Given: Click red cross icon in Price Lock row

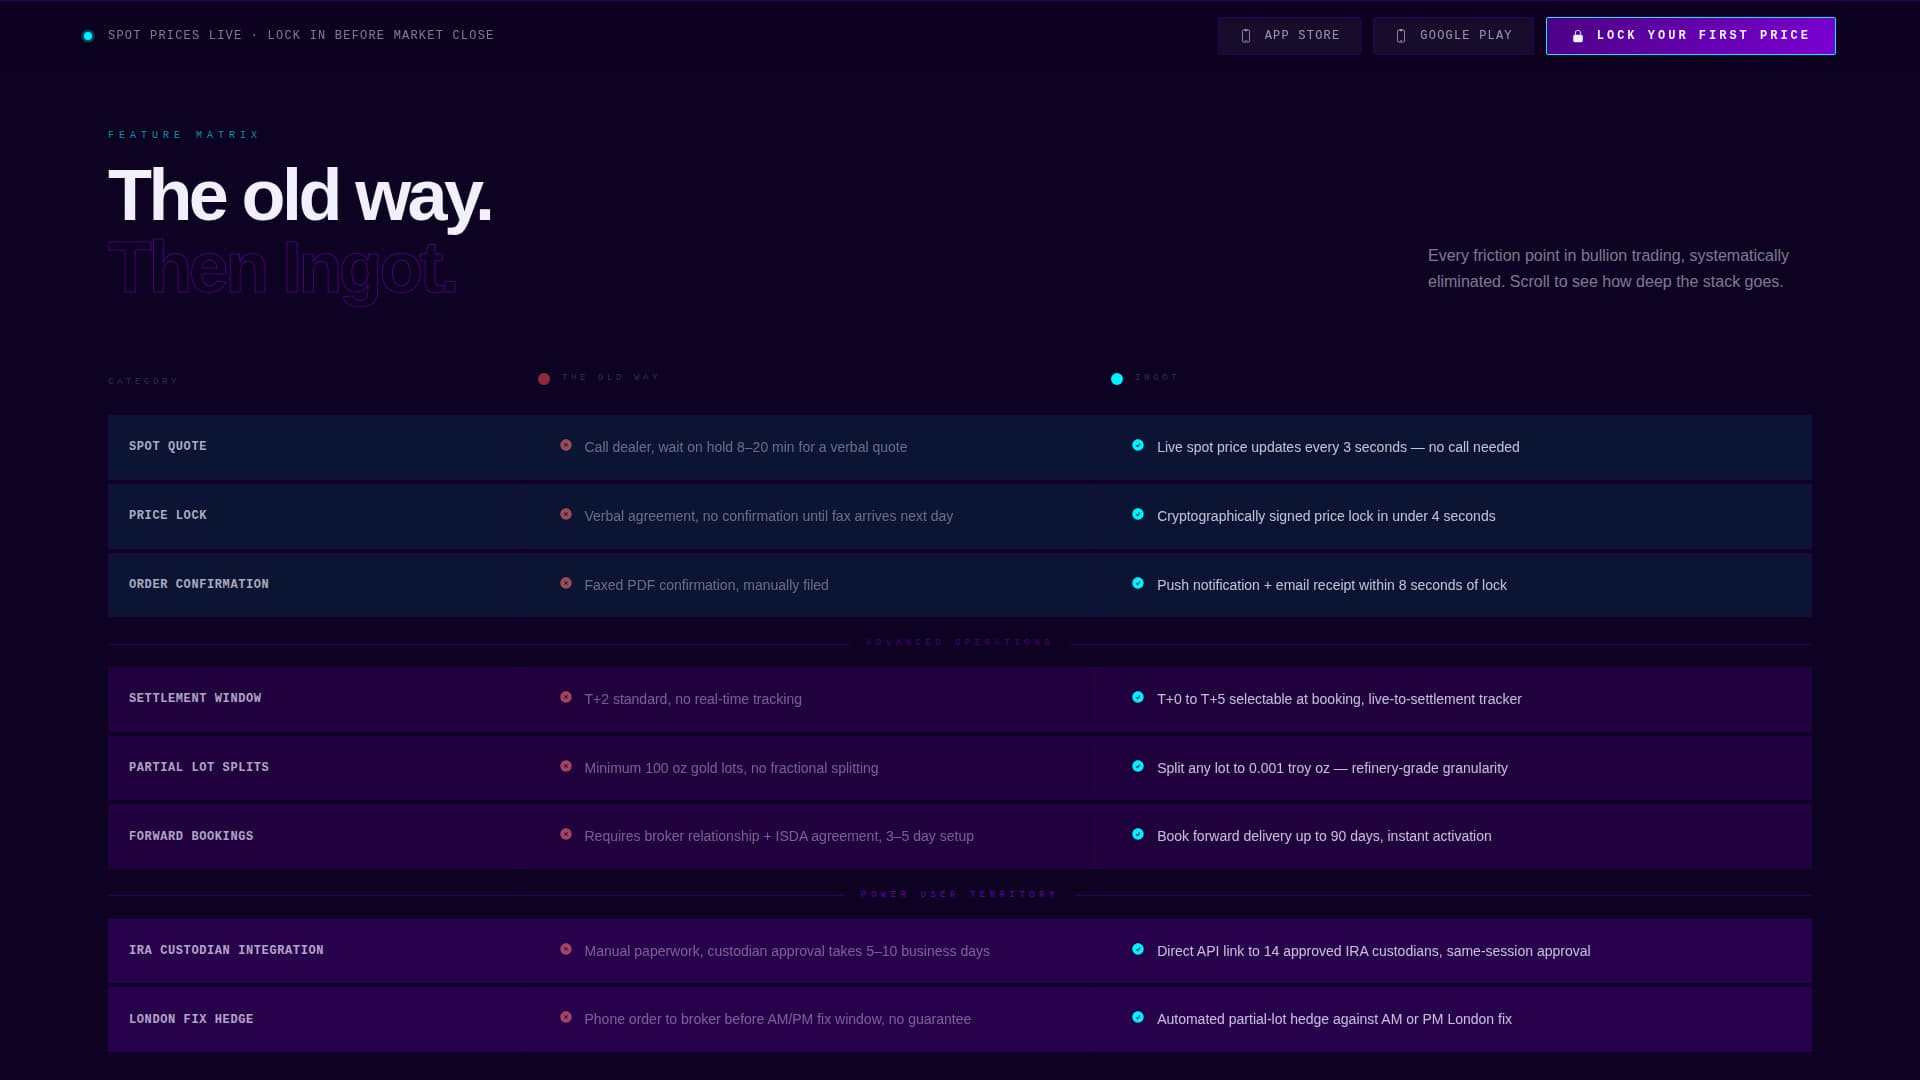Looking at the screenshot, I should [566, 514].
